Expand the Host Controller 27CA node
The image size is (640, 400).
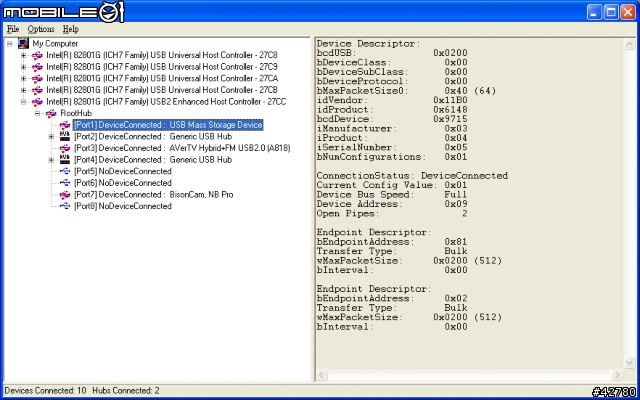[24, 78]
